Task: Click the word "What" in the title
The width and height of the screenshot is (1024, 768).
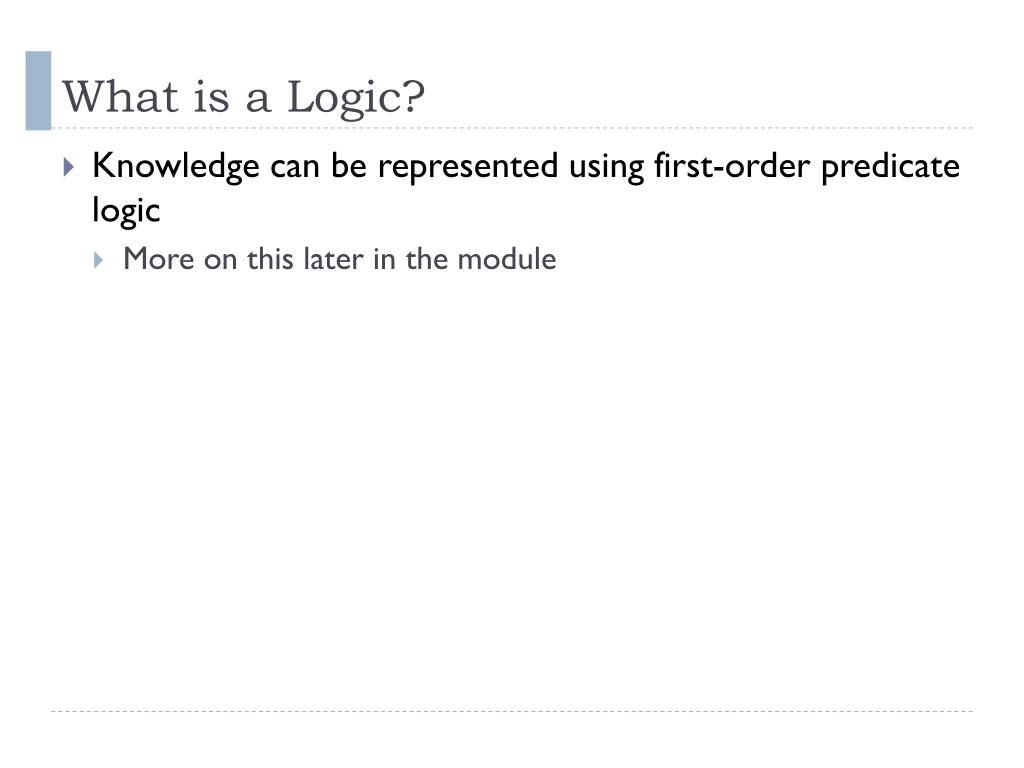Action: [x=120, y=97]
